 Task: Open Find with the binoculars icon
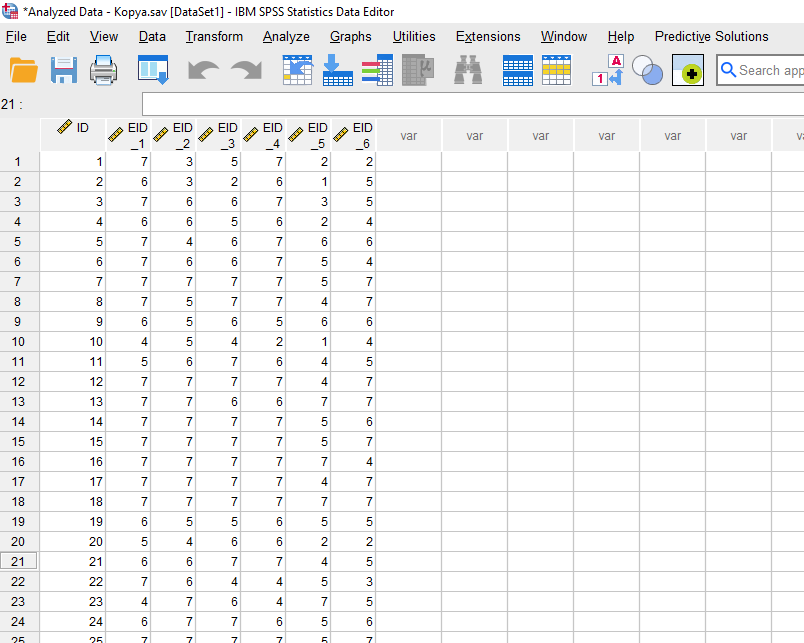[x=467, y=70]
